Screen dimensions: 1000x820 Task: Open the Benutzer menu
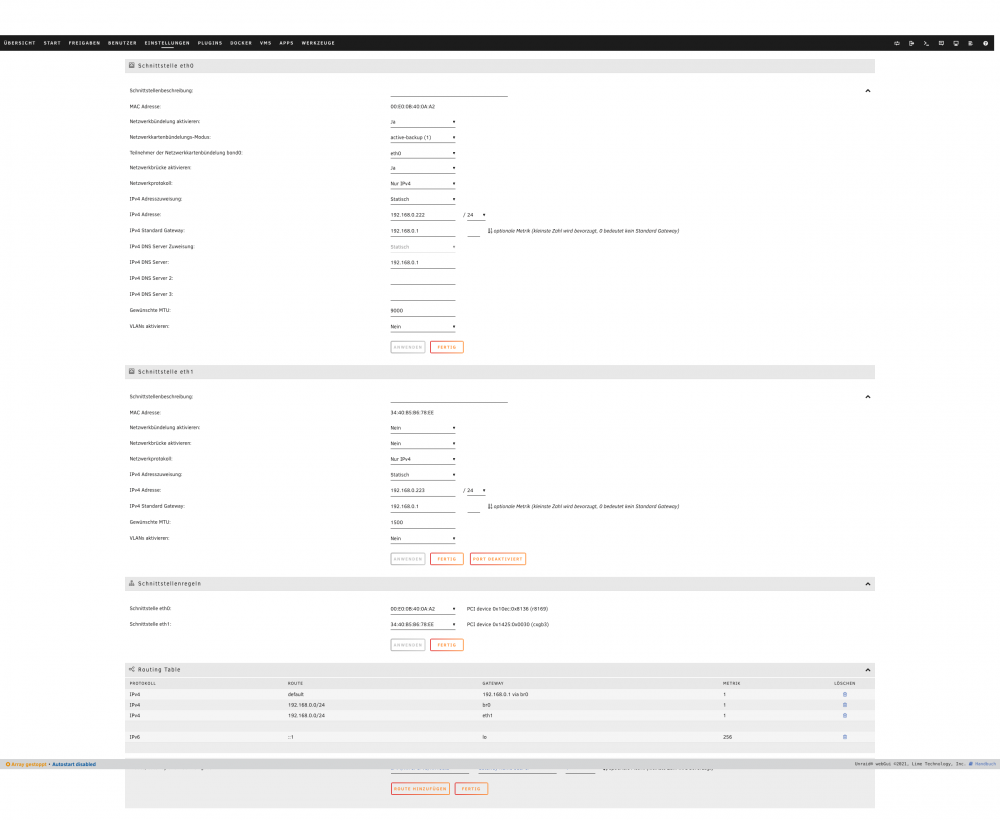tap(122, 43)
